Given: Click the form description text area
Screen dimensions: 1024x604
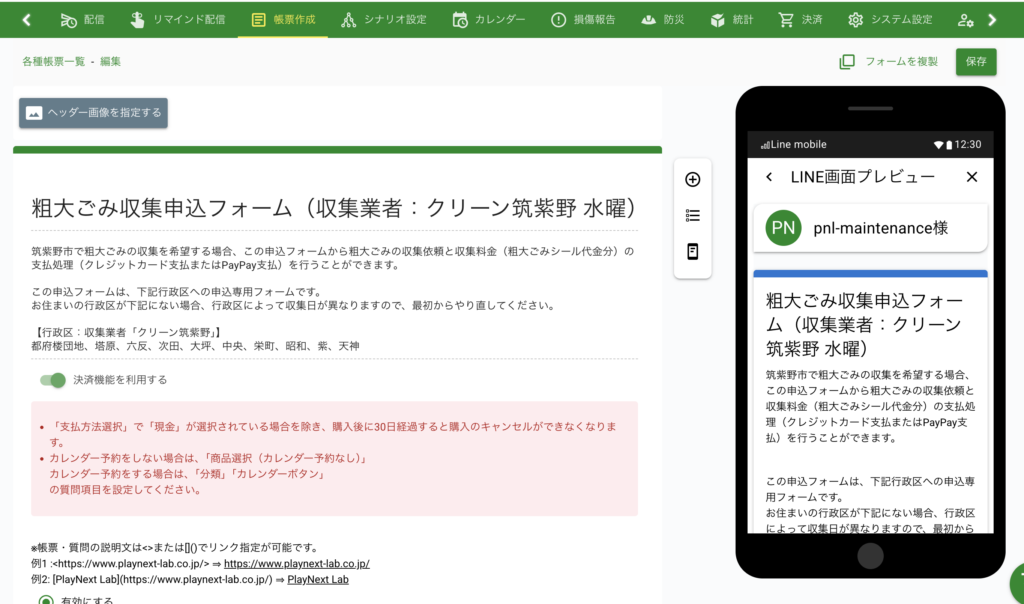Looking at the screenshot, I should [334, 298].
